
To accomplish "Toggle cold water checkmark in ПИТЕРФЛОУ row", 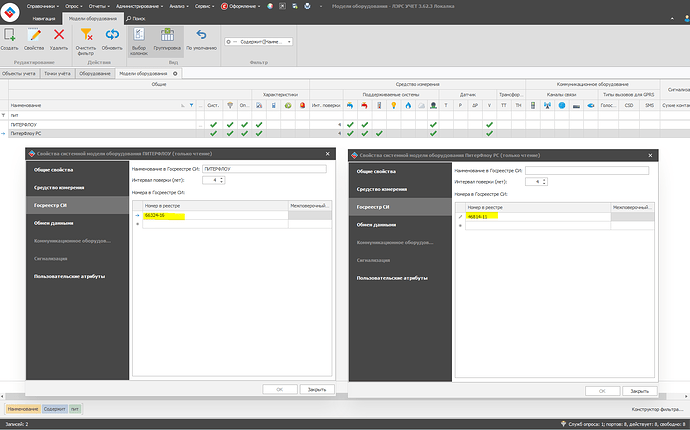I will pos(350,125).
